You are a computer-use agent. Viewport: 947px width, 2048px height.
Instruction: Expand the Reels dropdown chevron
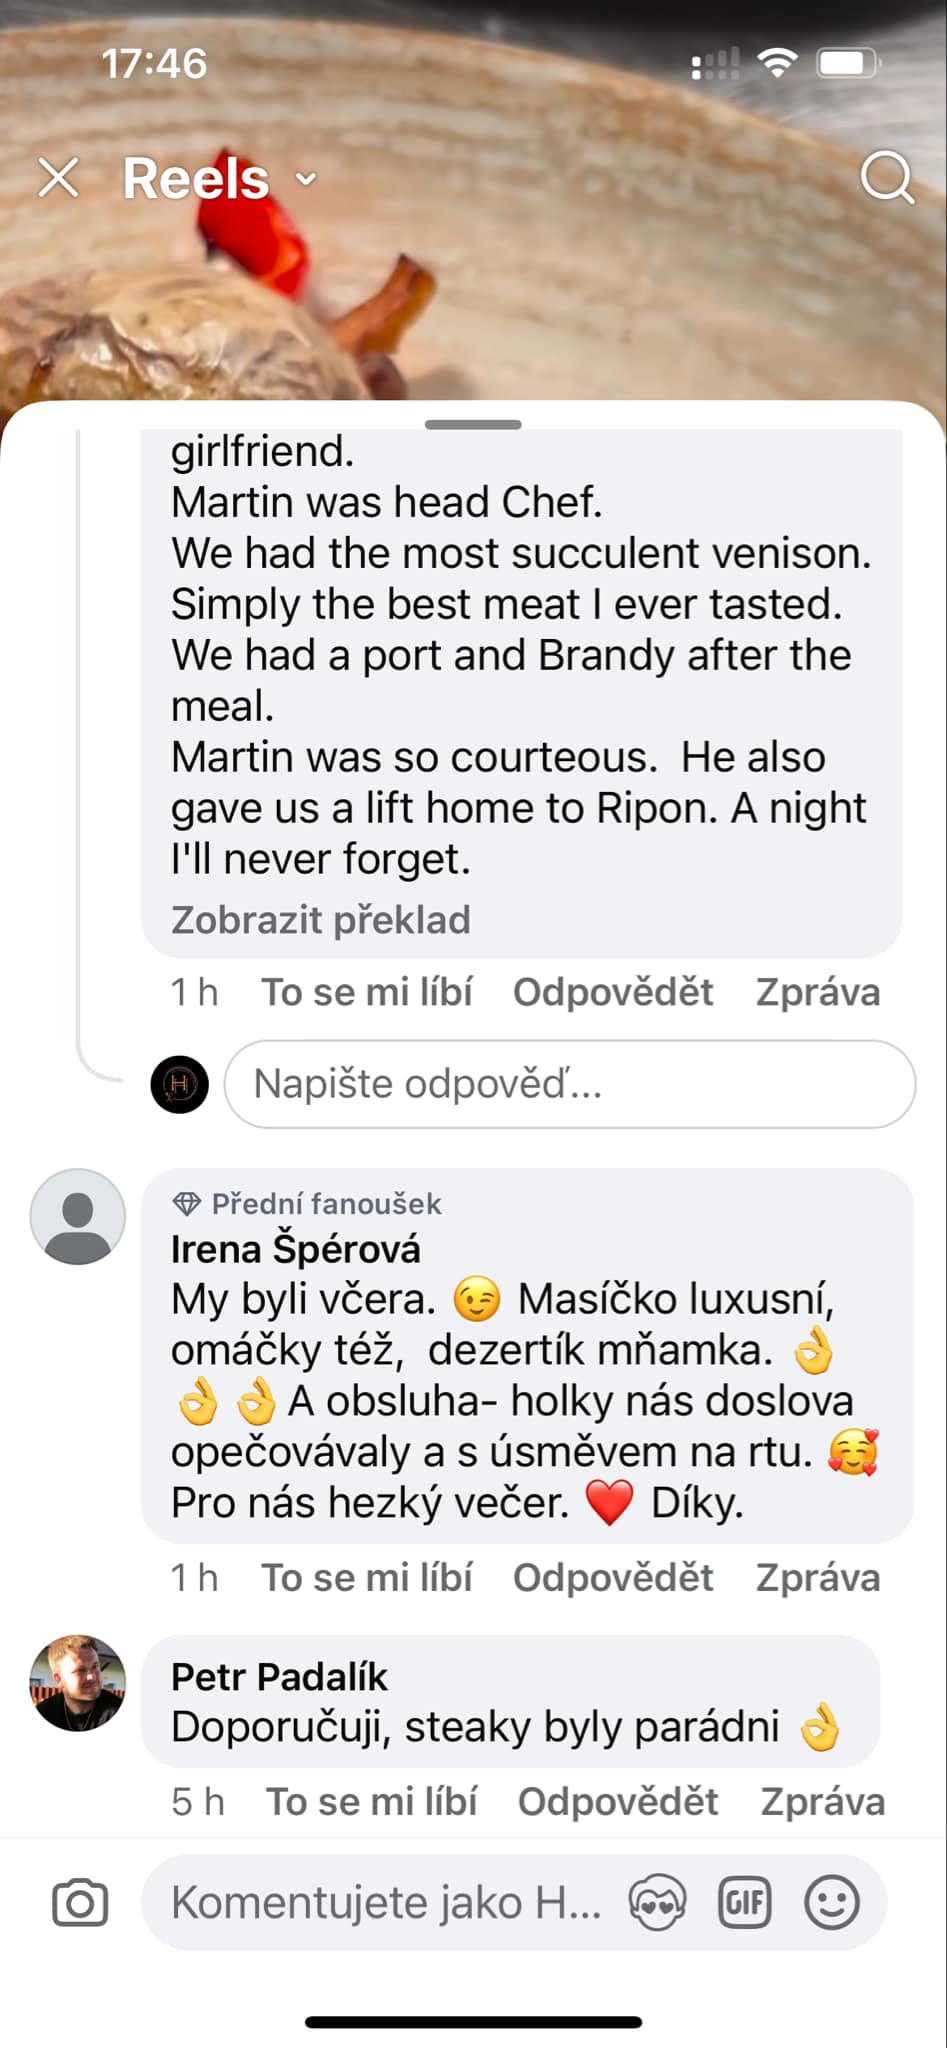[x=306, y=180]
